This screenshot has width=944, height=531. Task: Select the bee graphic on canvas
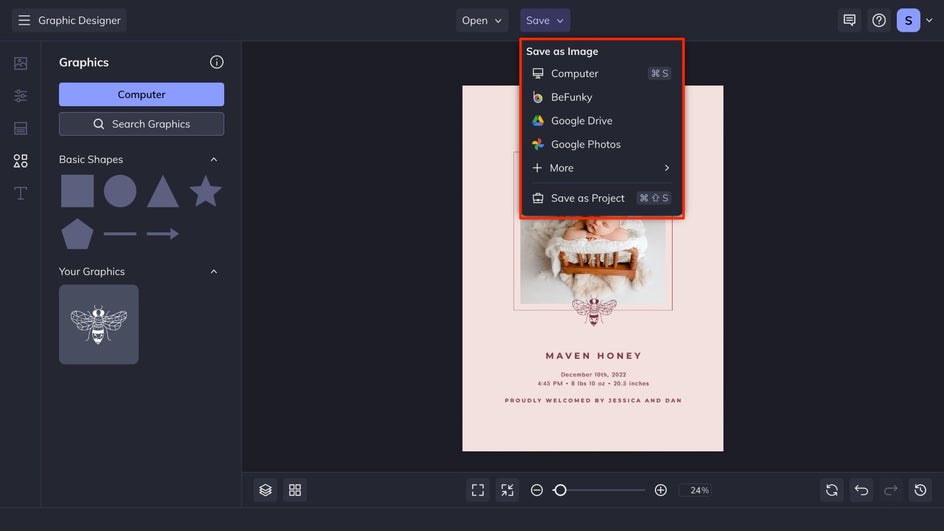594,311
